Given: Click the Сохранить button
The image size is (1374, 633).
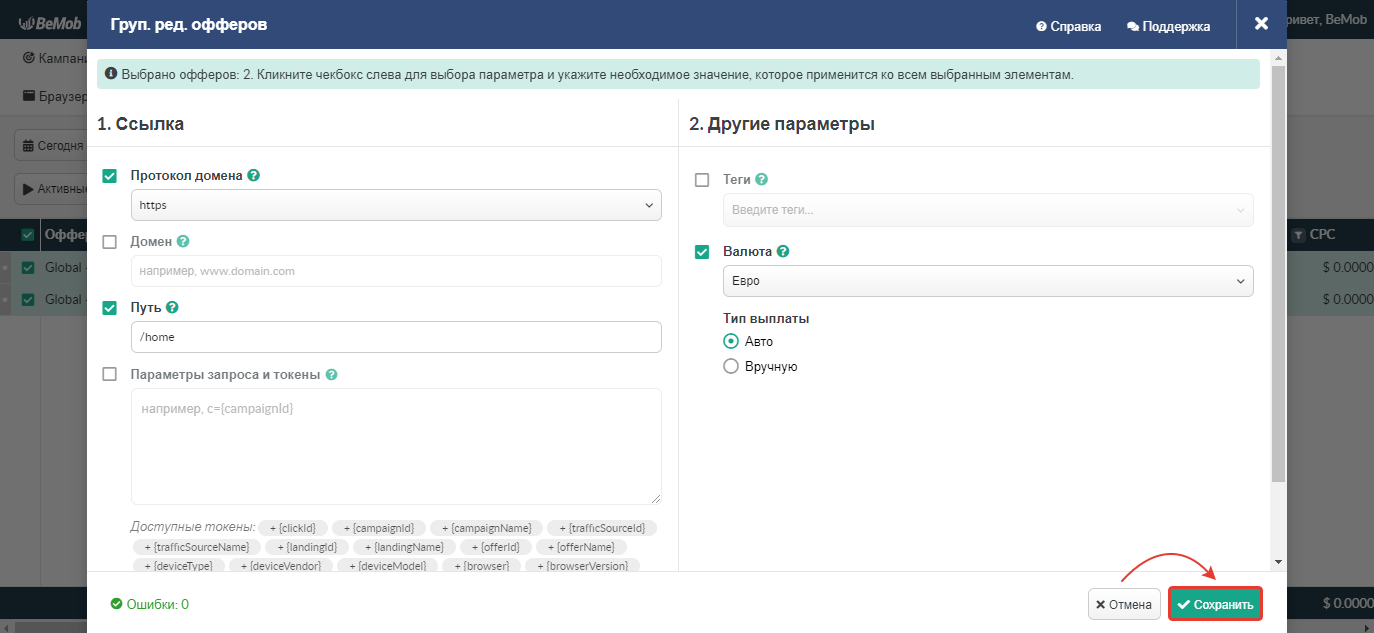Looking at the screenshot, I should [x=1215, y=604].
